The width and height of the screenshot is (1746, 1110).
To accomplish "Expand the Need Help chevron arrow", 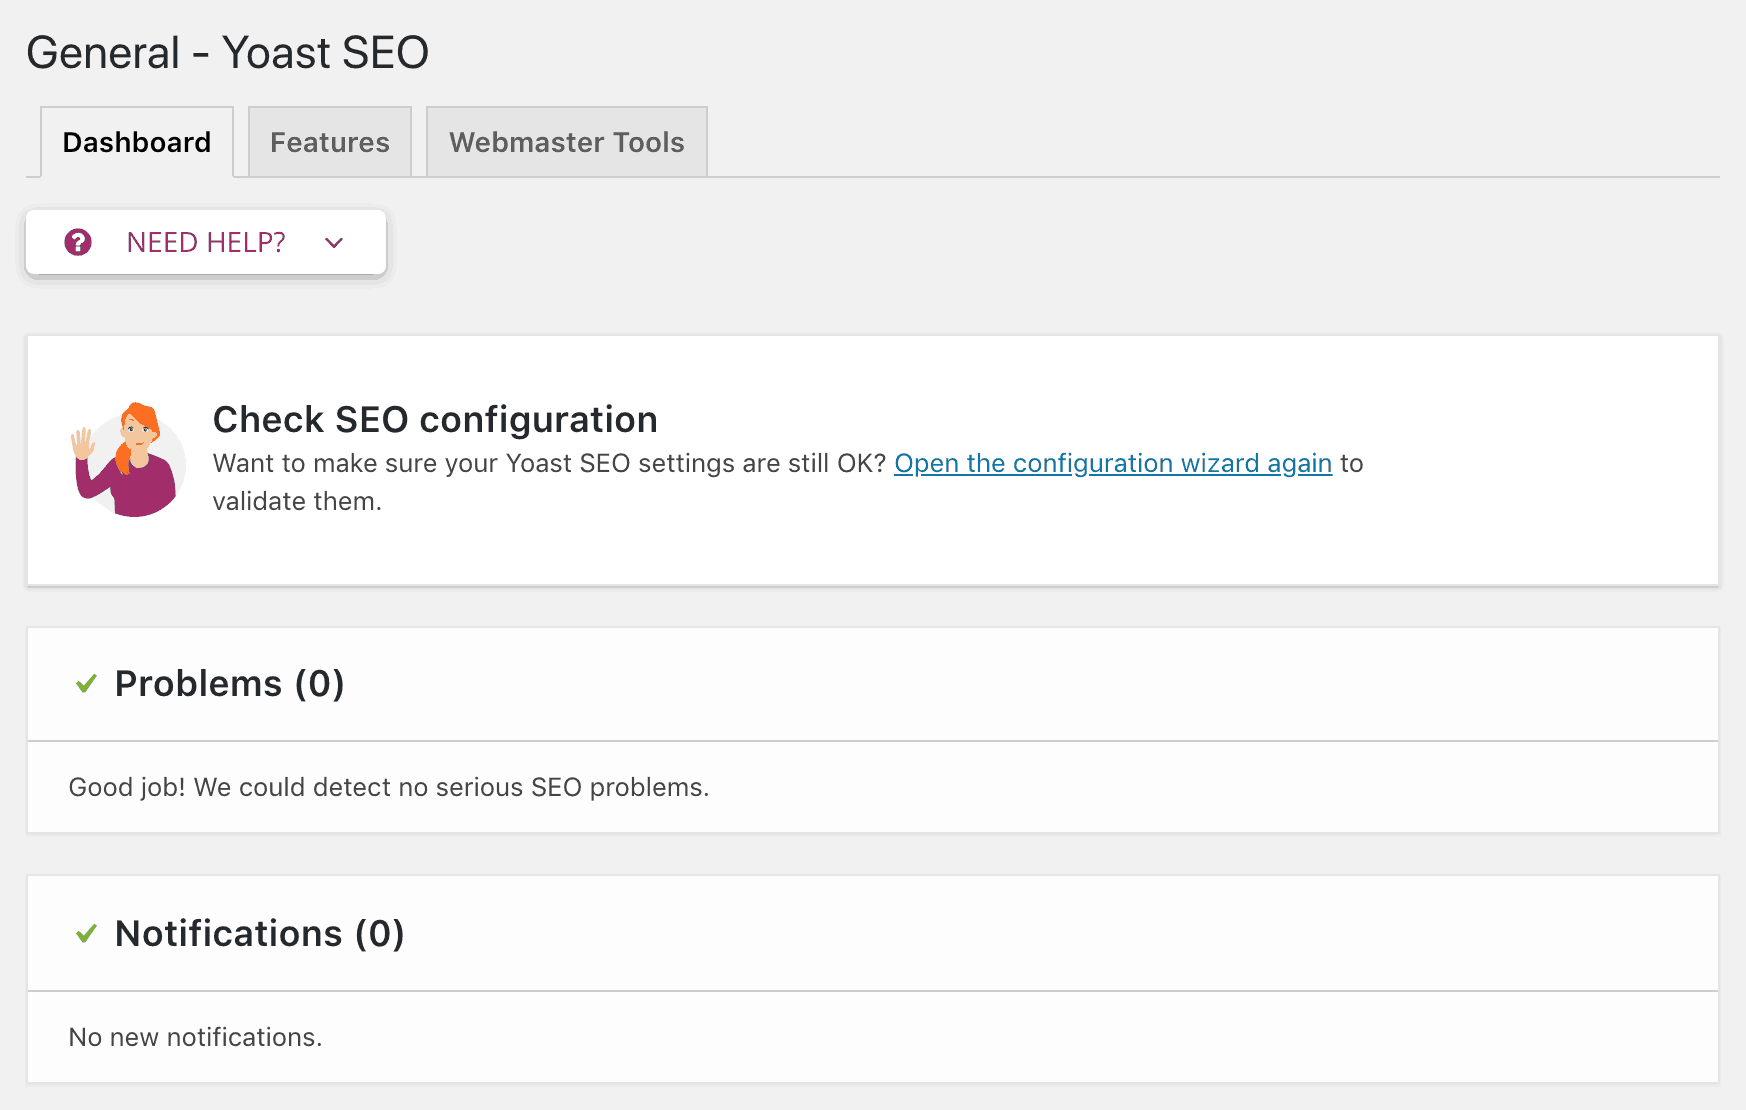I will point(334,243).
